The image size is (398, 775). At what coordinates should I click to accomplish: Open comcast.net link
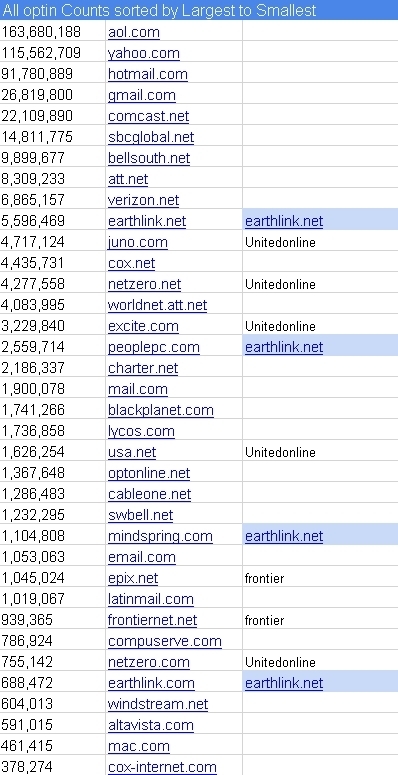[x=148, y=116]
